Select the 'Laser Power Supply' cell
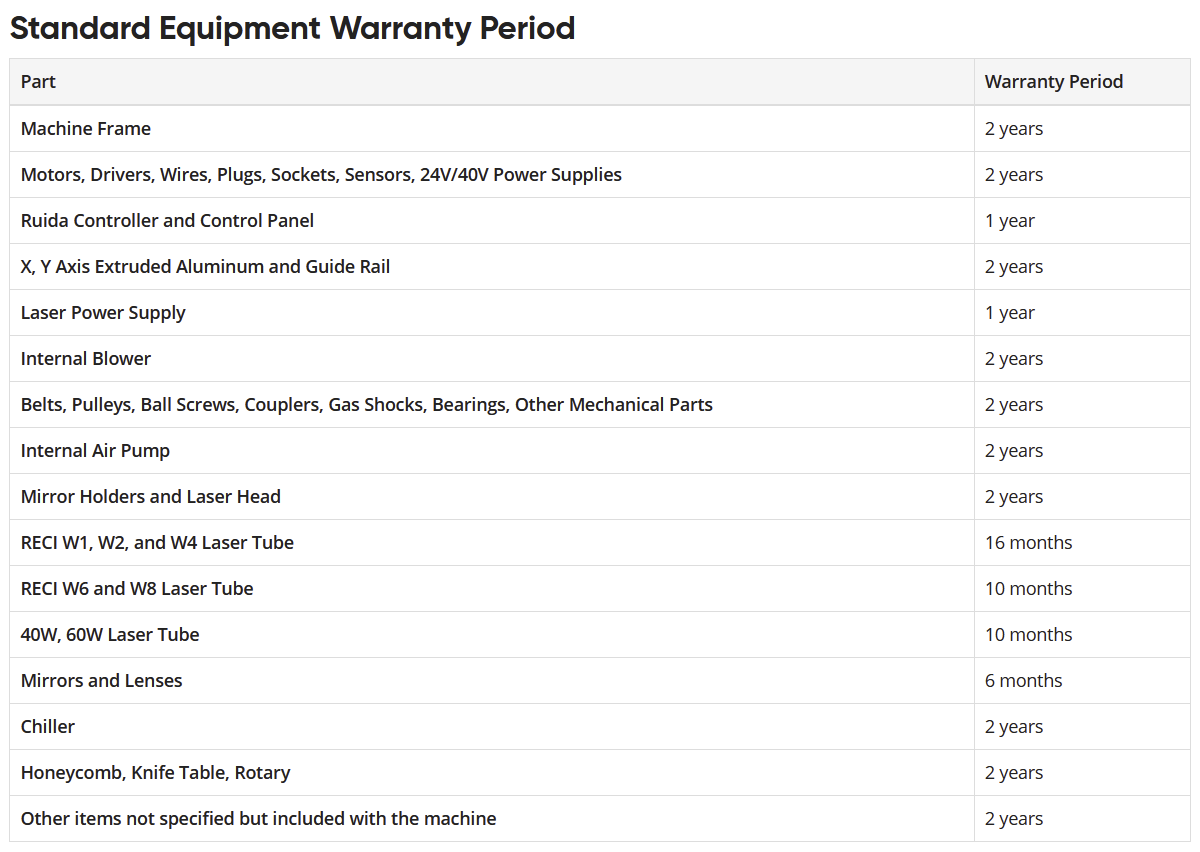The image size is (1200, 852). point(103,313)
